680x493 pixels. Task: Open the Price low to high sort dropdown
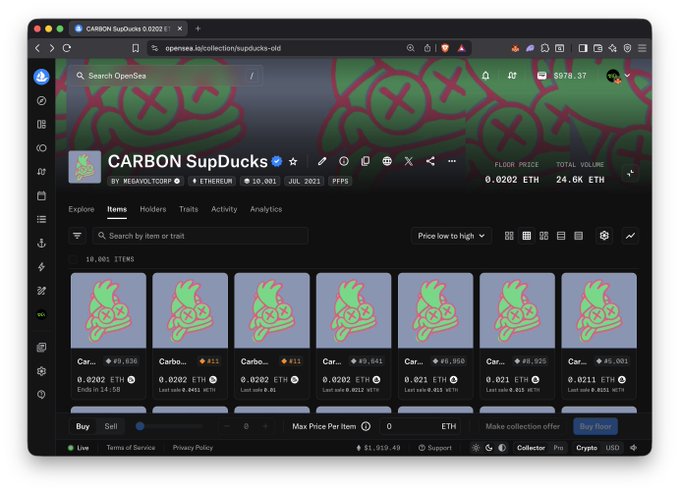(451, 236)
